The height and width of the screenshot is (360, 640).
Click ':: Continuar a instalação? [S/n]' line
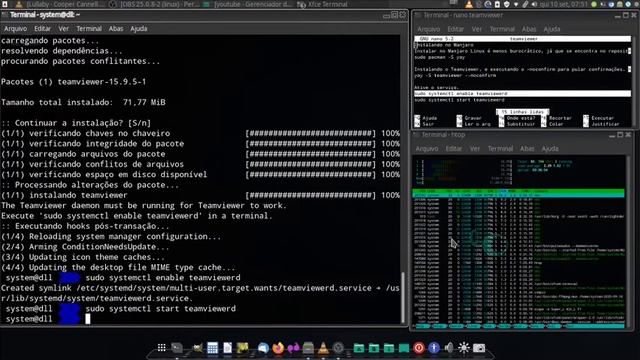pos(76,123)
